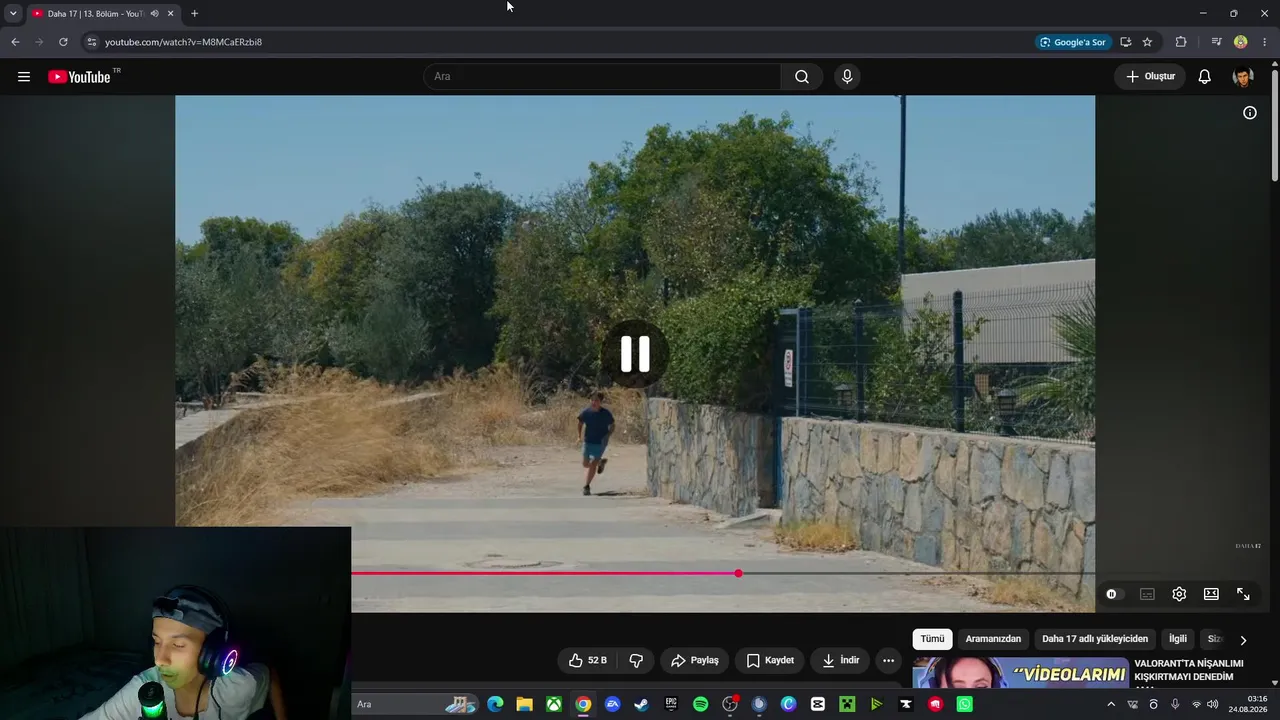This screenshot has width=1280, height=720.
Task: Share the video via Paylaş
Action: click(695, 660)
